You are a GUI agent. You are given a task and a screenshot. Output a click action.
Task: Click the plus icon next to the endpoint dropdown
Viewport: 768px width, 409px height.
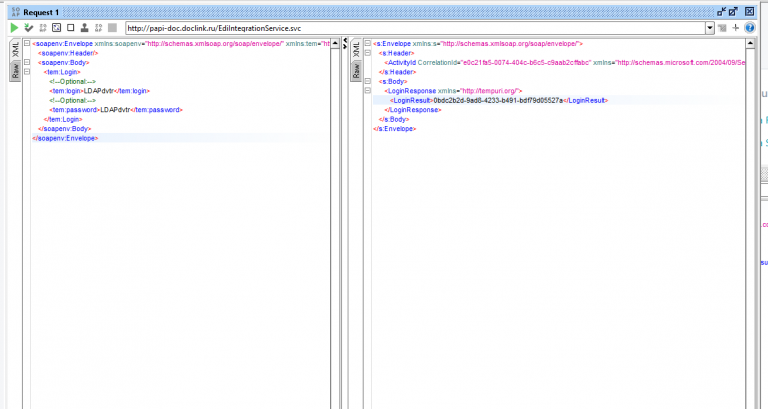pyautogui.click(x=735, y=28)
